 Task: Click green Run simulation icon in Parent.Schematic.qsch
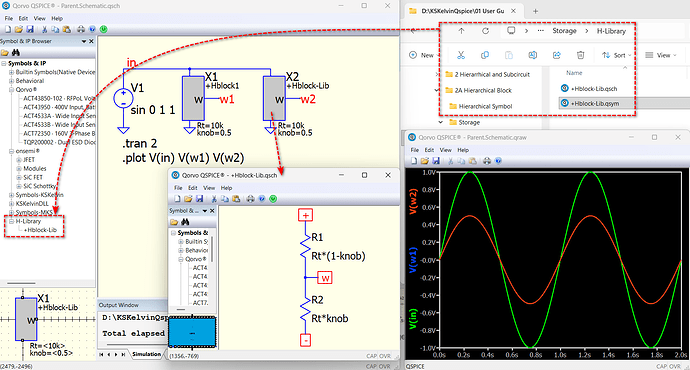pyautogui.click(x=103, y=29)
